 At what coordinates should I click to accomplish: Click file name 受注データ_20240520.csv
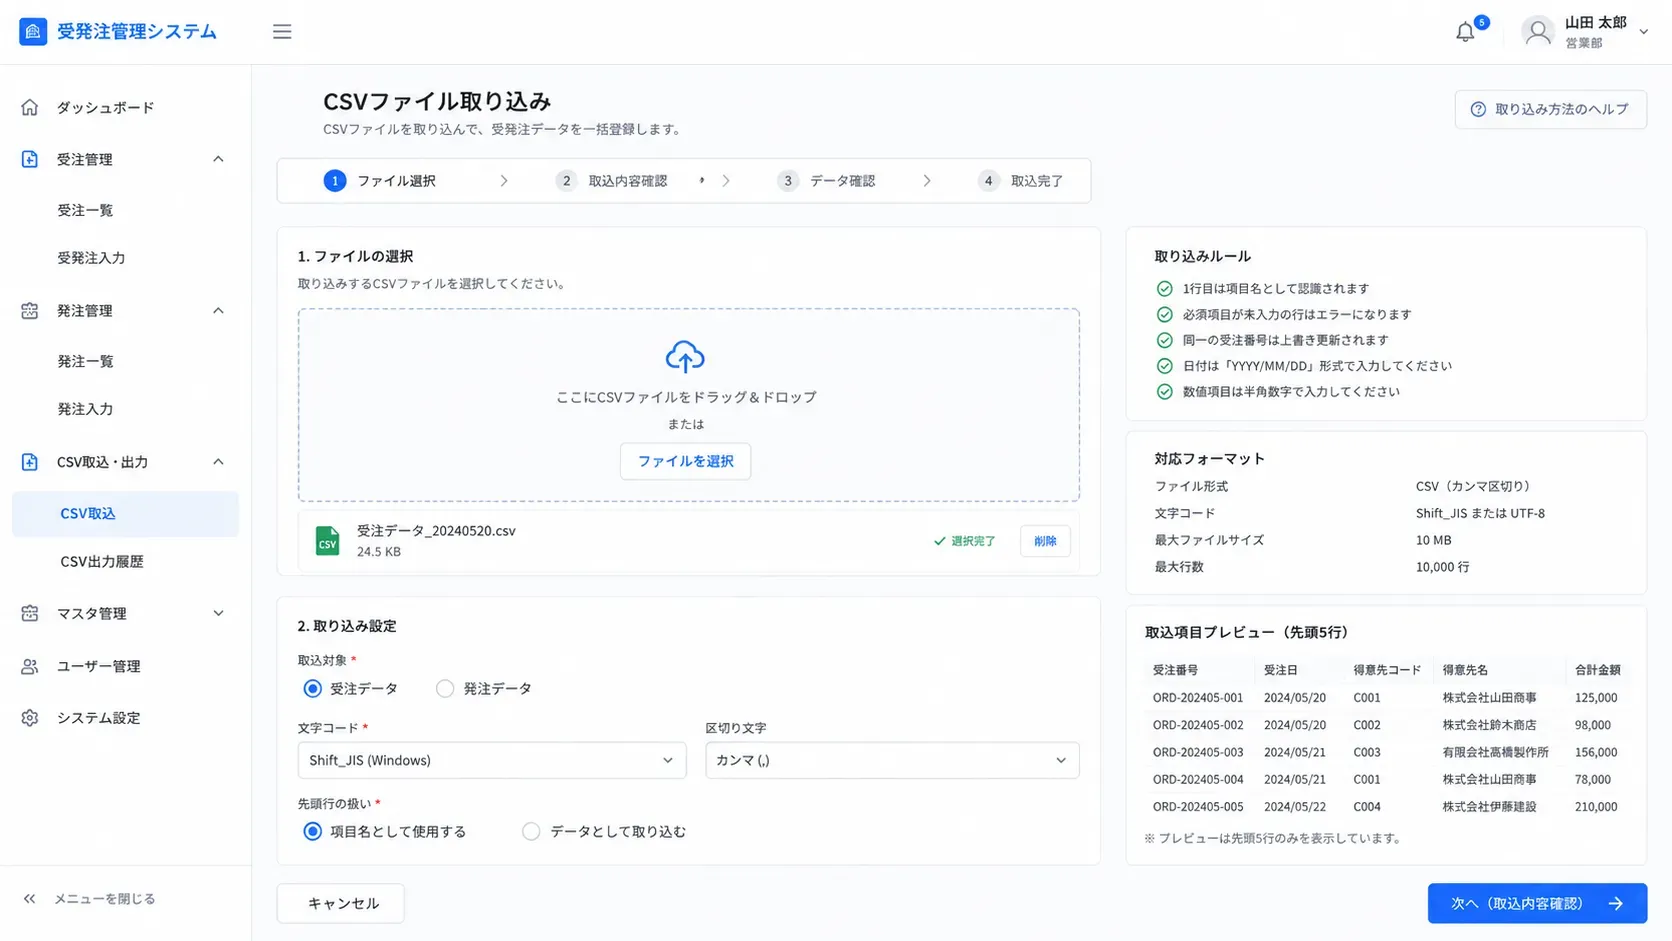point(436,531)
